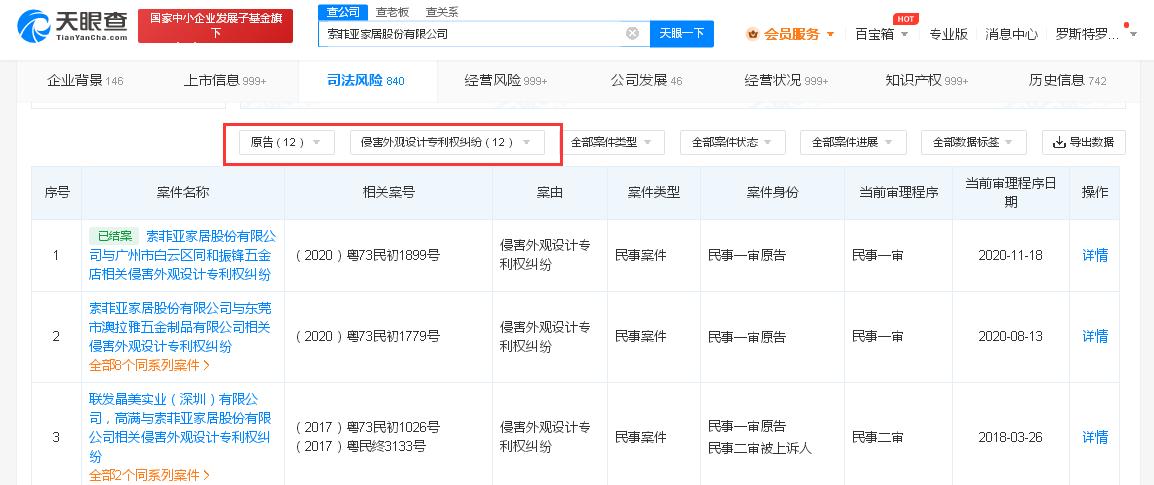This screenshot has width=1154, height=485.
Task: Clear the search box with X icon
Action: coord(632,33)
